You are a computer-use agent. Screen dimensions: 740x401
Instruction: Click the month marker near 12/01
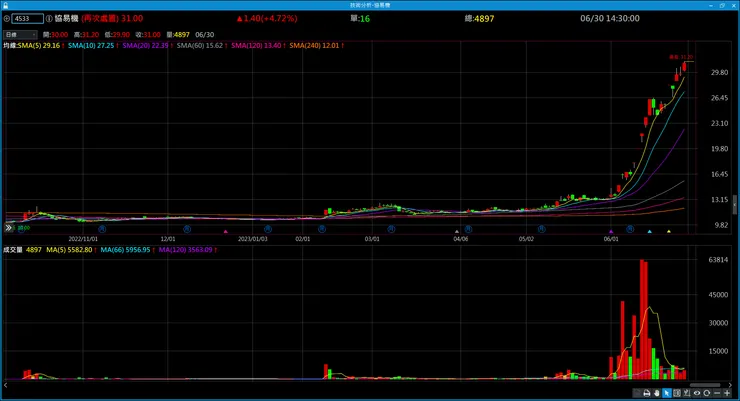click(x=187, y=229)
